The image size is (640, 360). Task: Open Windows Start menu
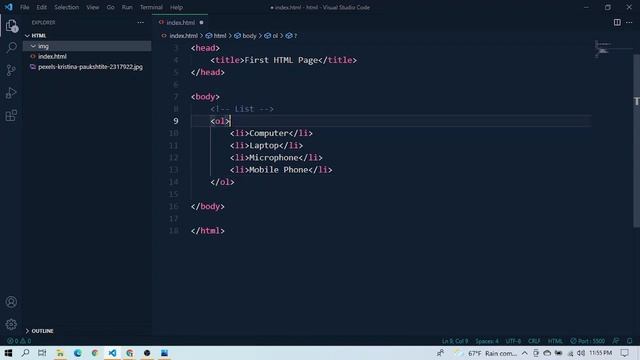[x=8, y=353]
